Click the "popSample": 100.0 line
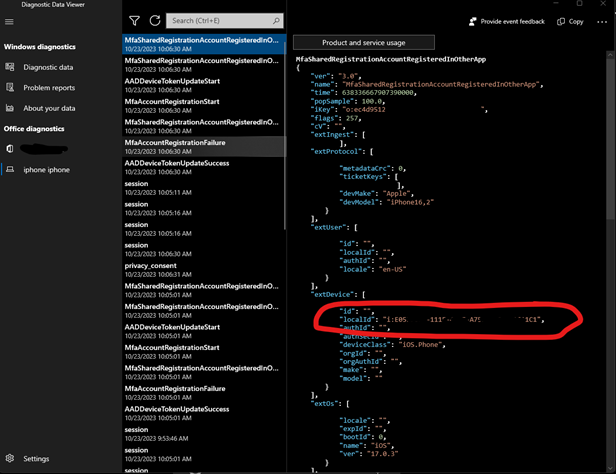This screenshot has width=616, height=474. click(348, 101)
